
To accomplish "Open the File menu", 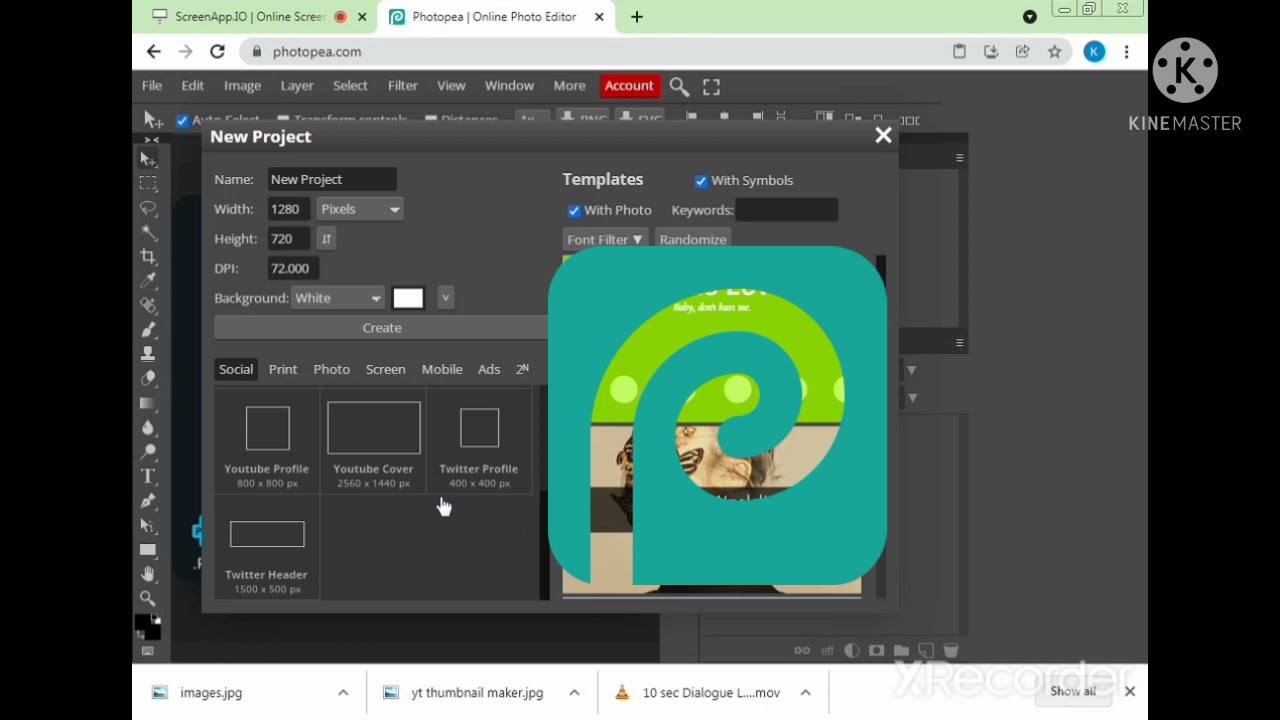I will pos(152,86).
